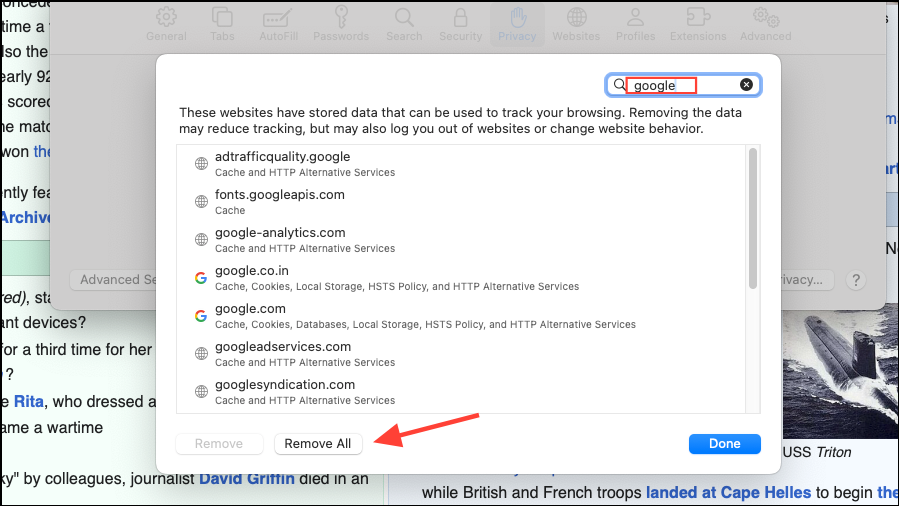The height and width of the screenshot is (506, 899).
Task: Click the Google logo beside google.com
Action: 201,316
